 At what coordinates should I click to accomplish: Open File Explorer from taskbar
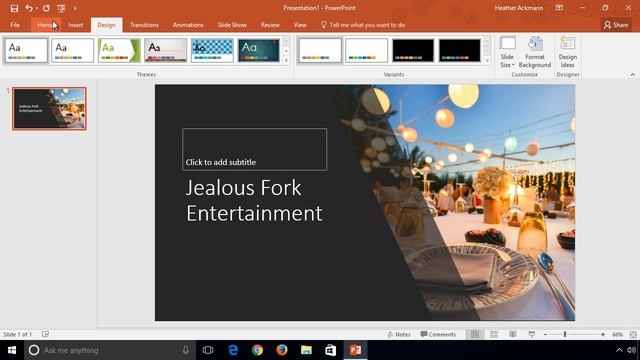(x=306, y=350)
